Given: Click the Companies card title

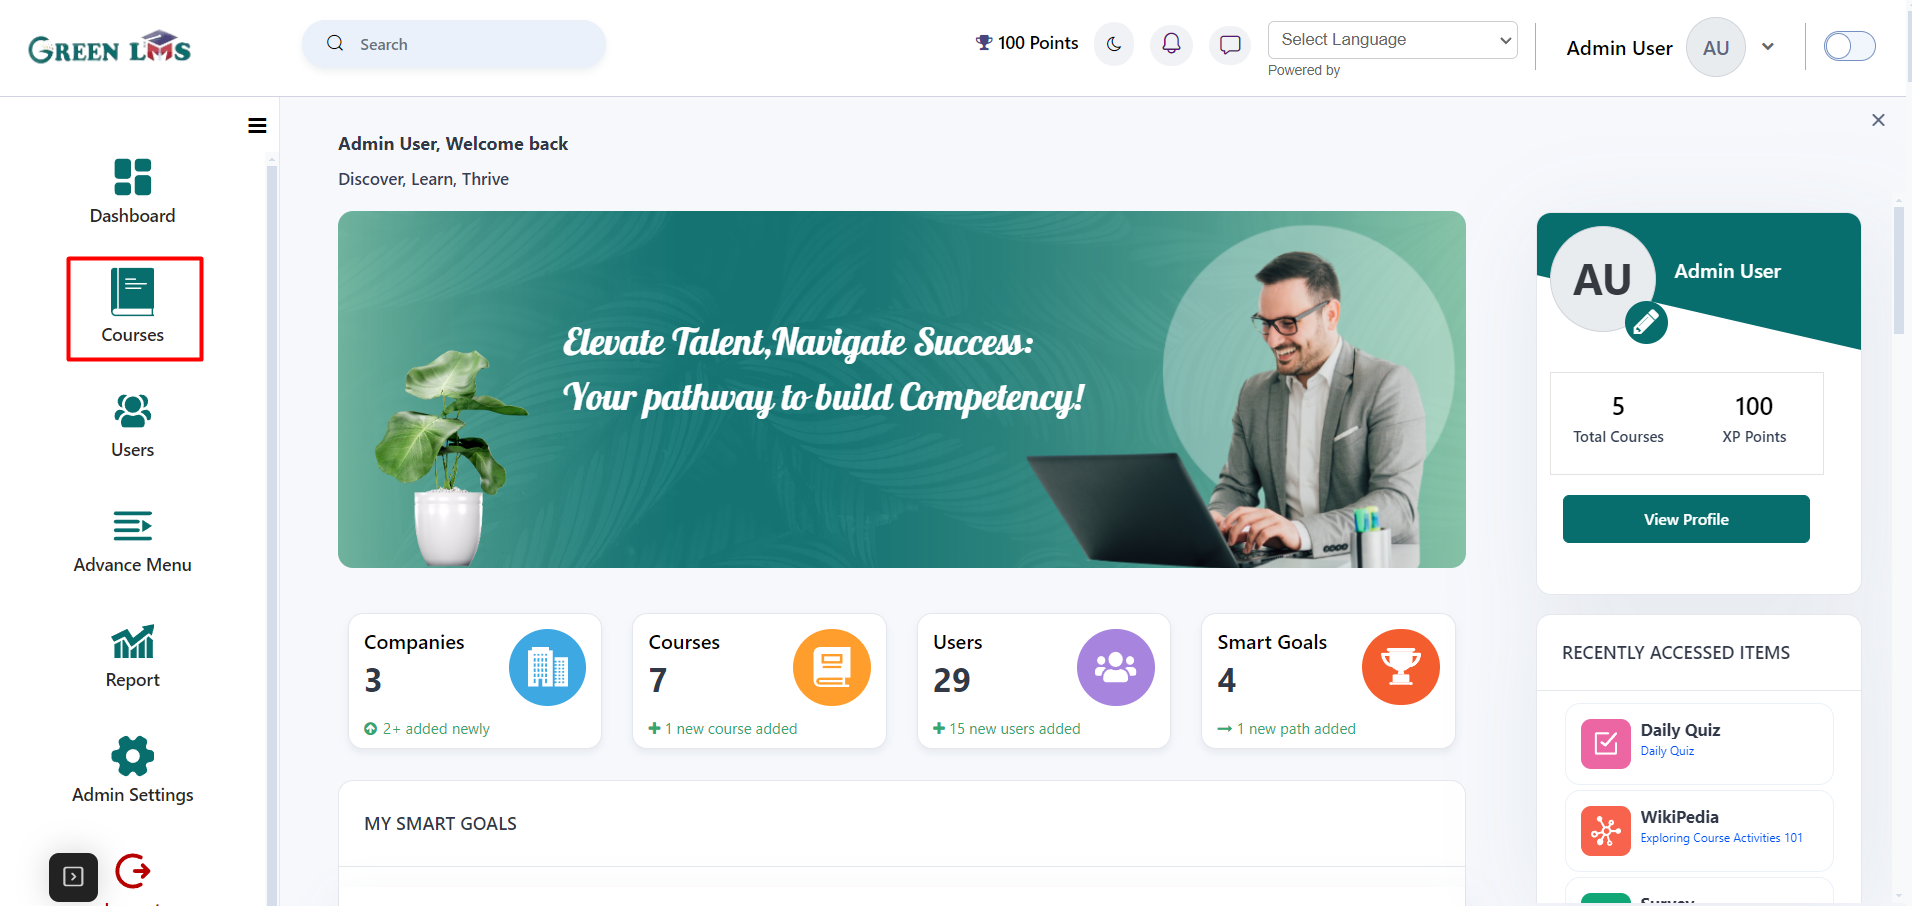Looking at the screenshot, I should (414, 642).
